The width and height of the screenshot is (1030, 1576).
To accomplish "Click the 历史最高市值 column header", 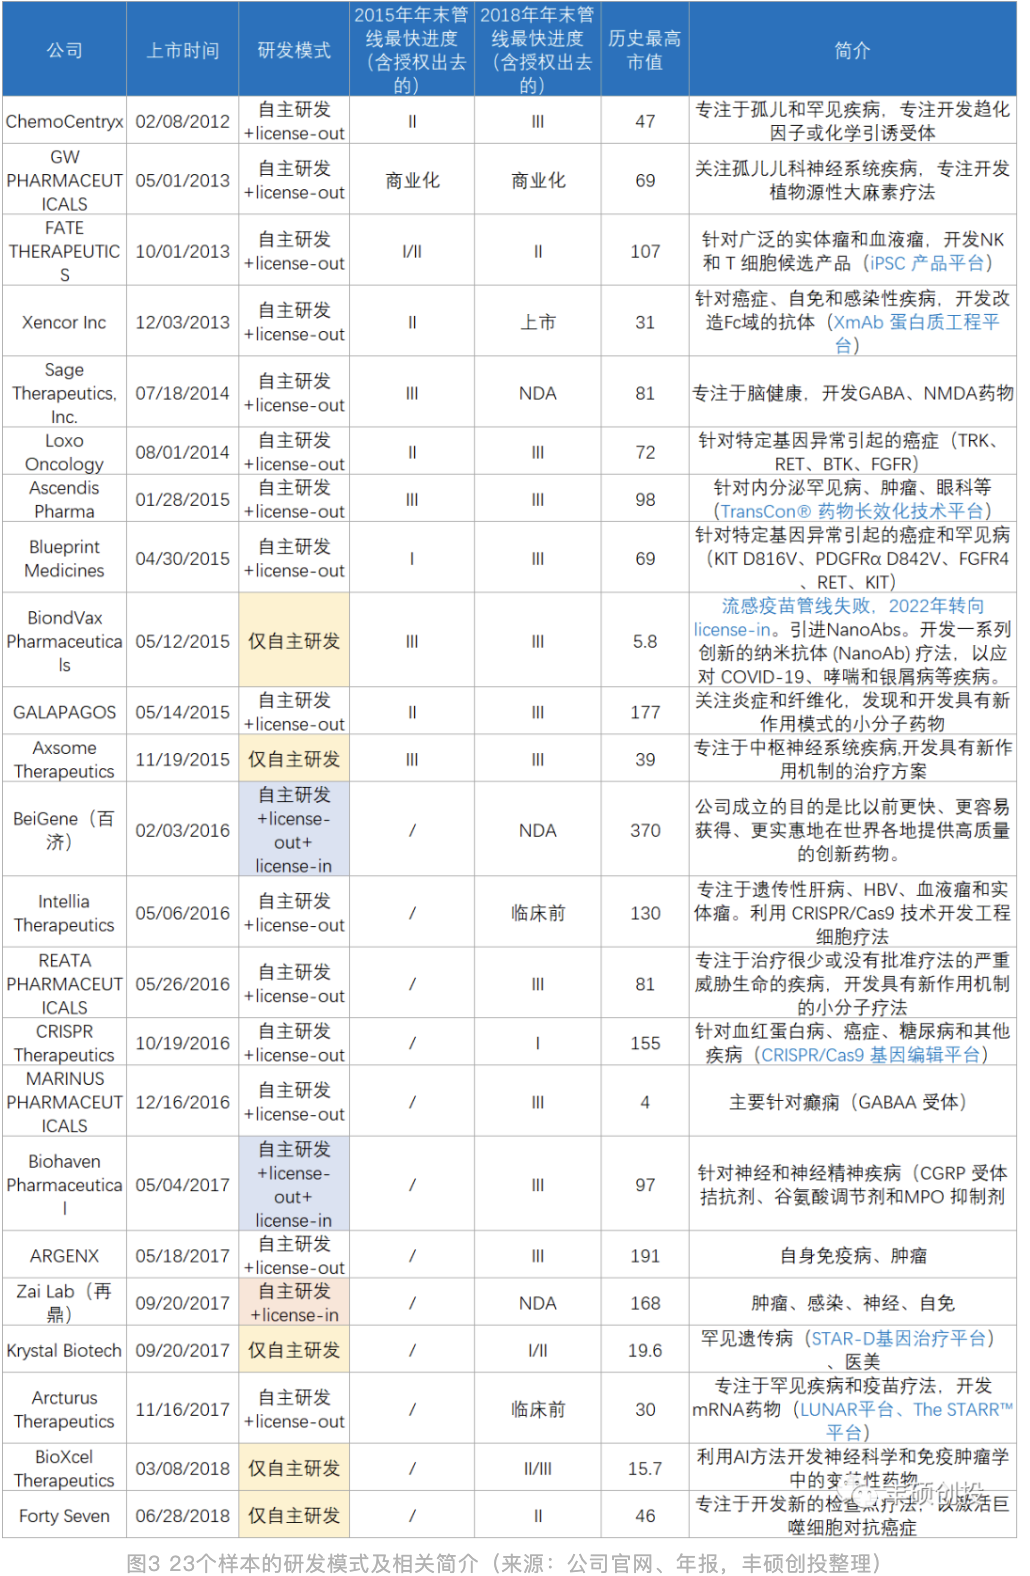I will 645,50.
